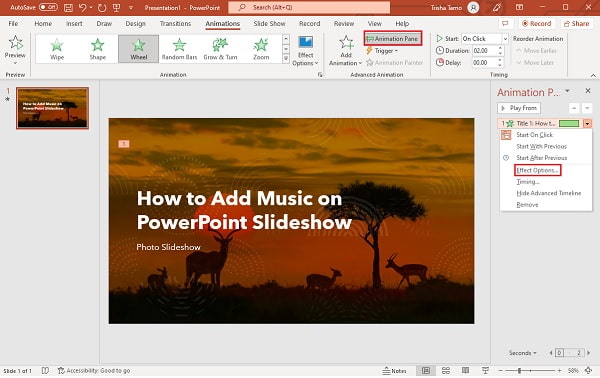The image size is (600, 378).
Task: Open the Customize Quick Access Toolbar arrow
Action: click(x=131, y=7)
